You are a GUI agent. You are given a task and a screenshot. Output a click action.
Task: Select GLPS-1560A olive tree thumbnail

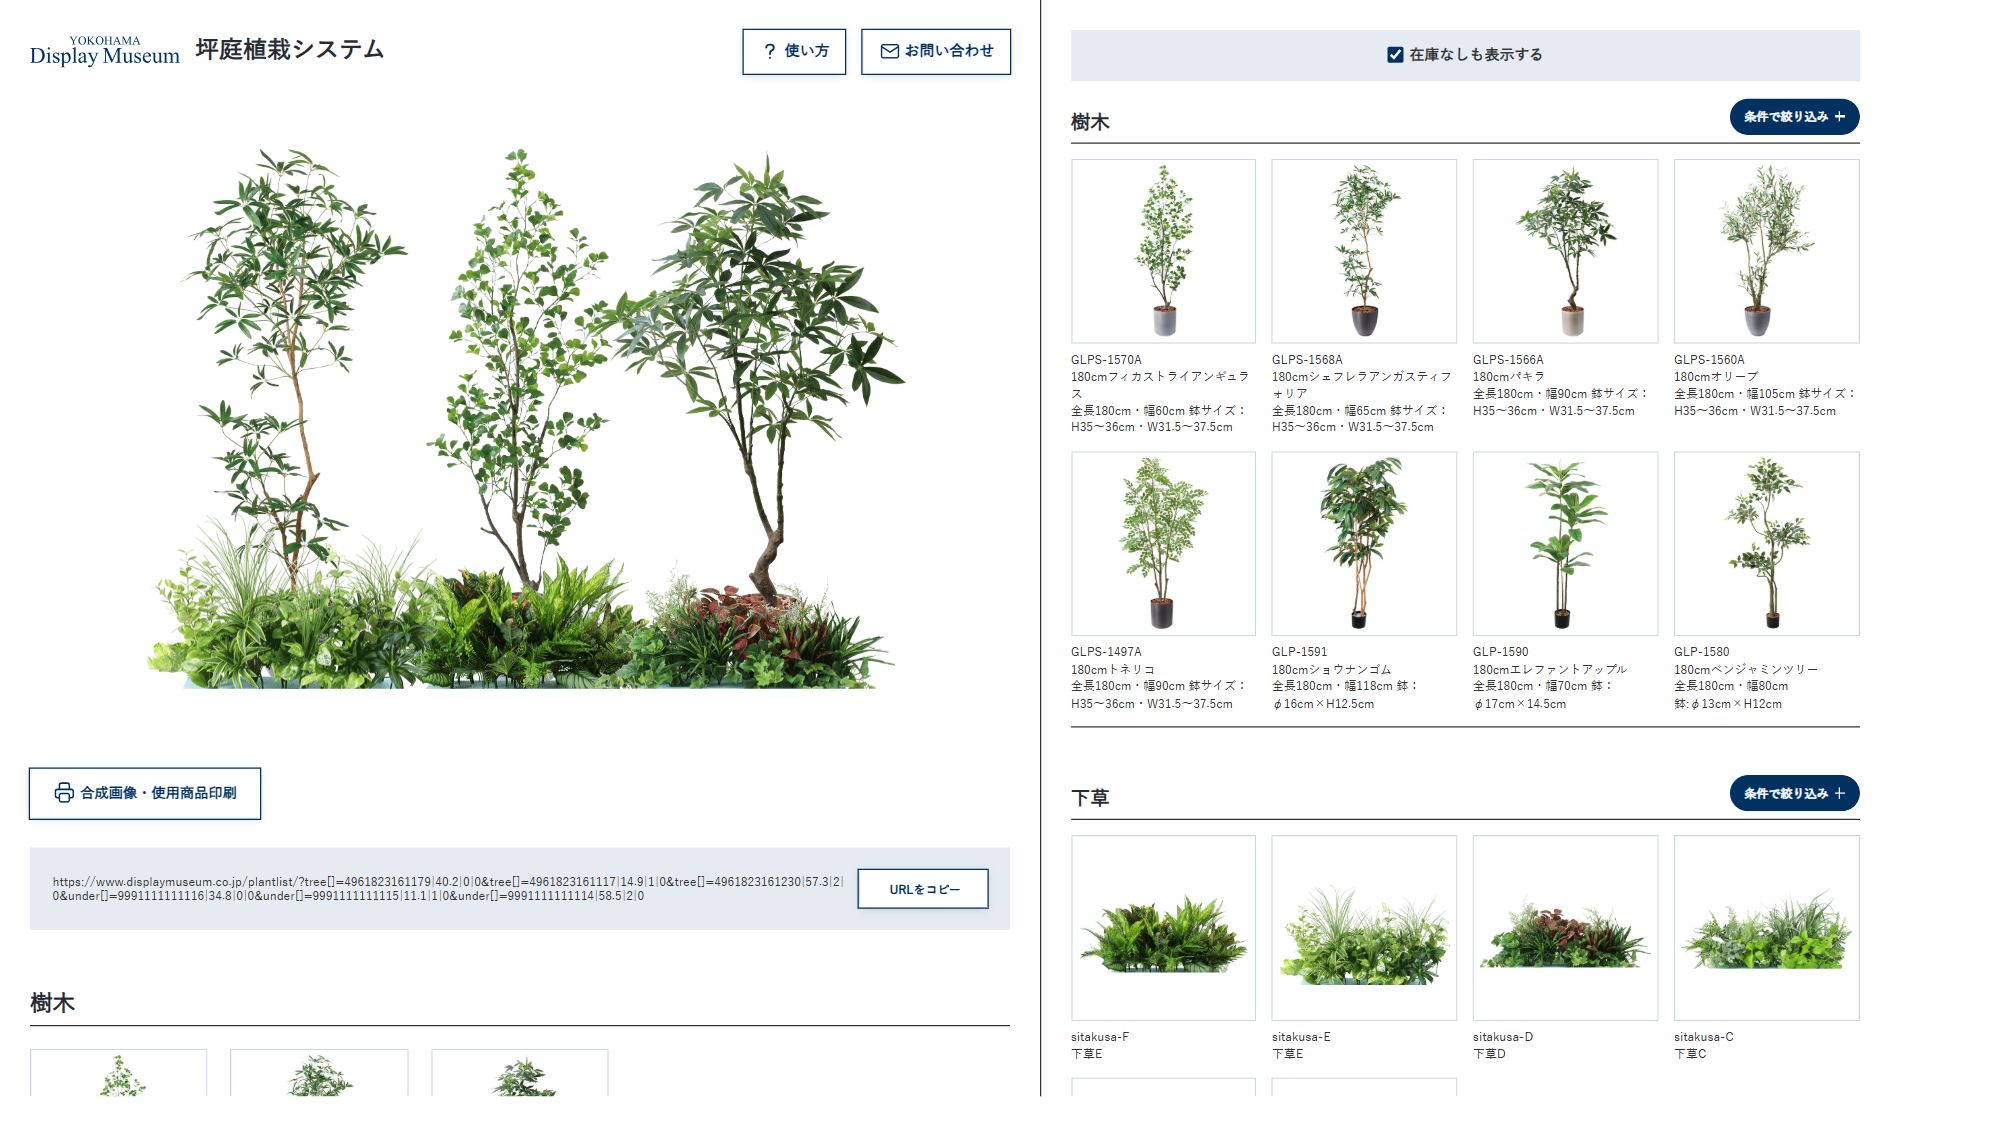coord(1766,251)
